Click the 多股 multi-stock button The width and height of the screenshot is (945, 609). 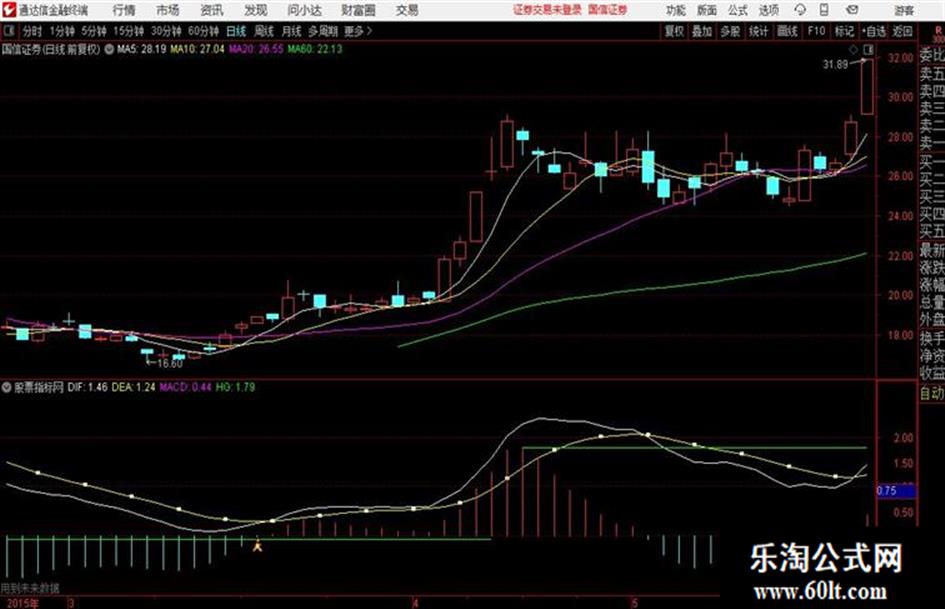tap(730, 31)
